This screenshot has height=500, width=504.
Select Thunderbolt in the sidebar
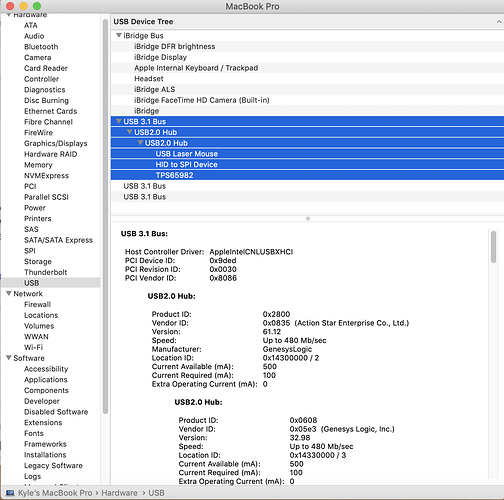46,272
